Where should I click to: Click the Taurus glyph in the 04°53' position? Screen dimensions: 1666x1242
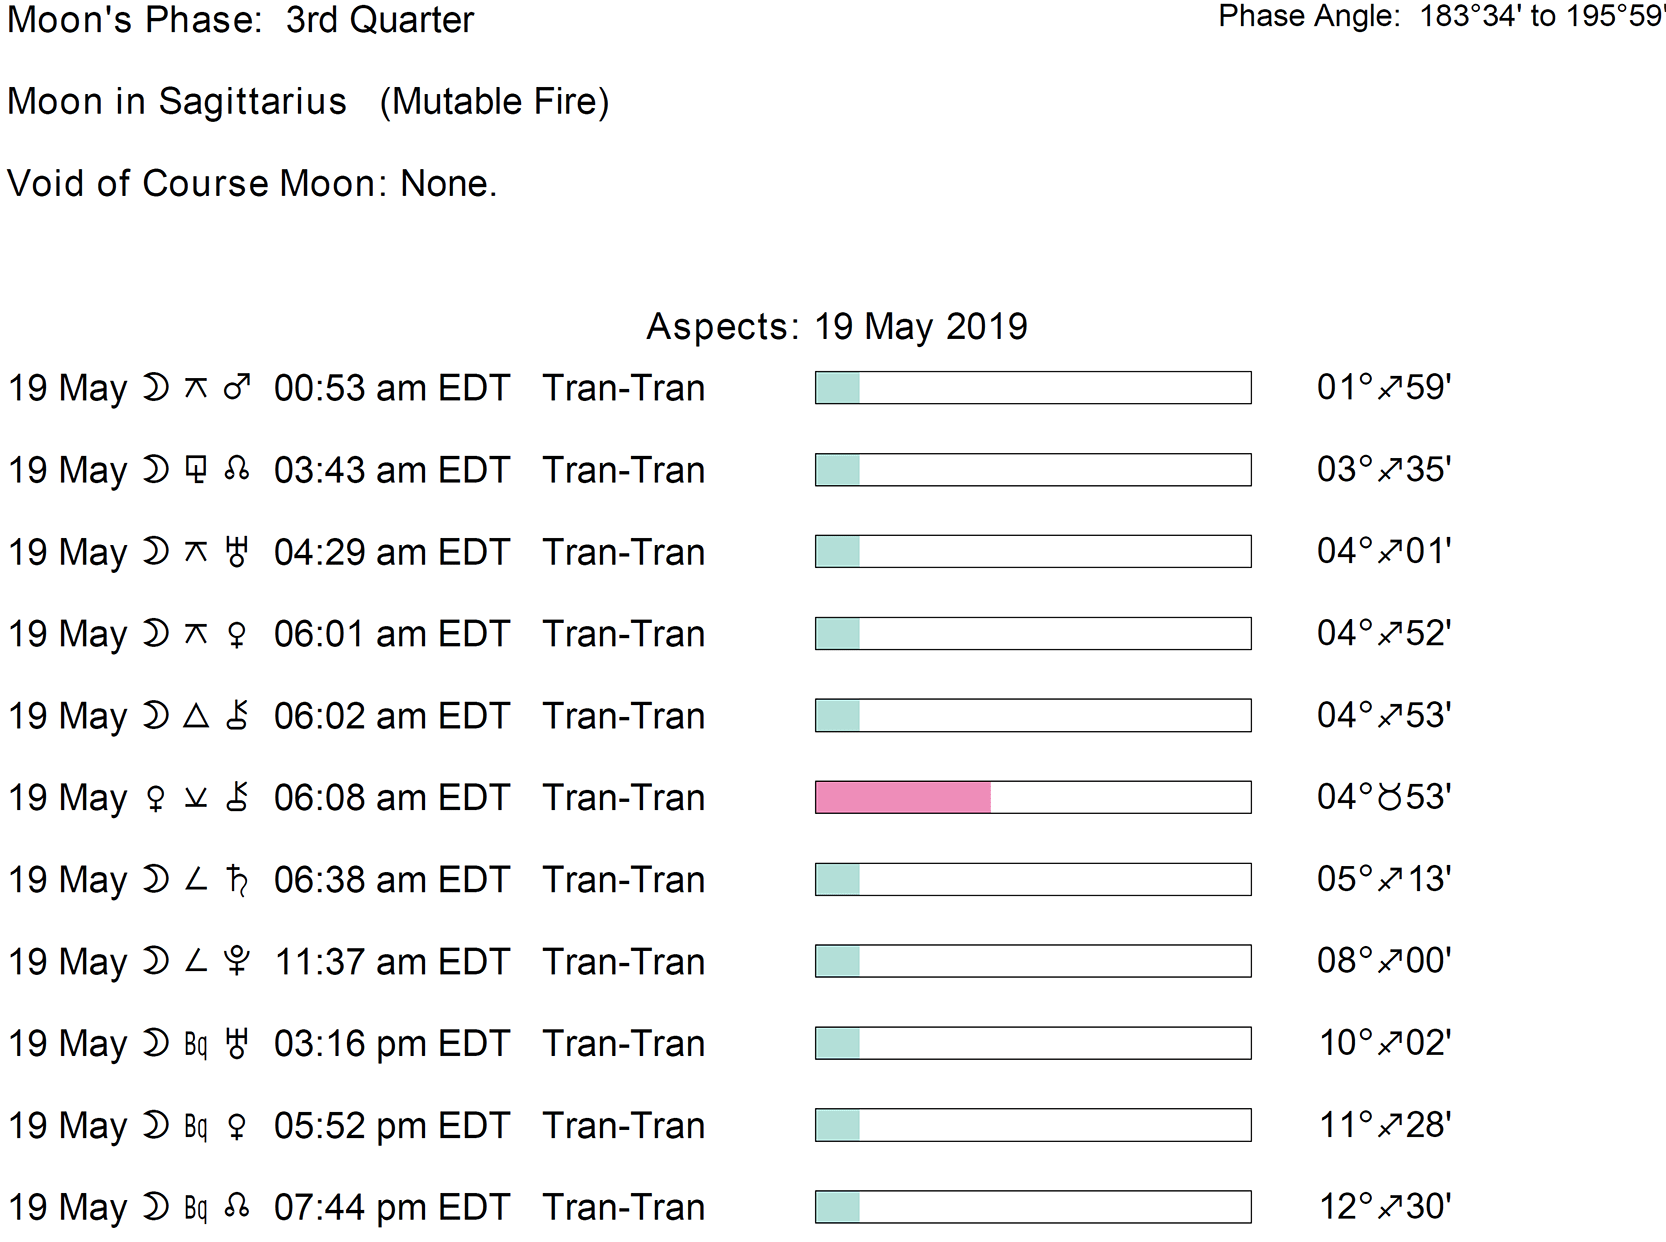[x=1389, y=798]
